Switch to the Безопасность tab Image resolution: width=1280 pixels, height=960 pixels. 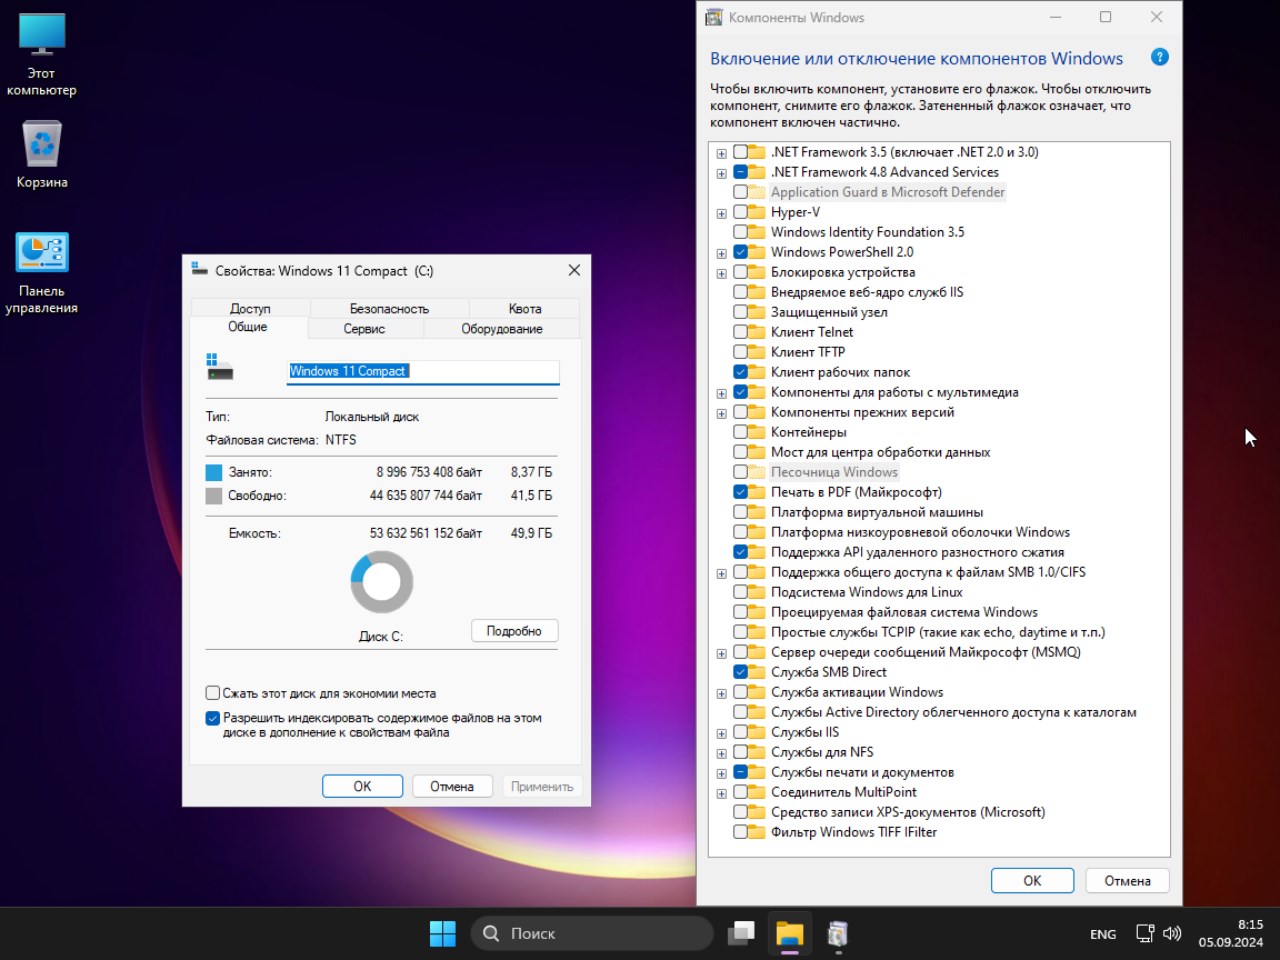pyautogui.click(x=389, y=308)
